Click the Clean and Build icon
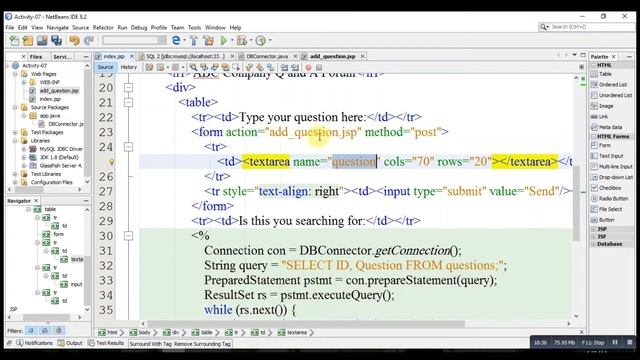The width and height of the screenshot is (640, 360). (x=209, y=40)
